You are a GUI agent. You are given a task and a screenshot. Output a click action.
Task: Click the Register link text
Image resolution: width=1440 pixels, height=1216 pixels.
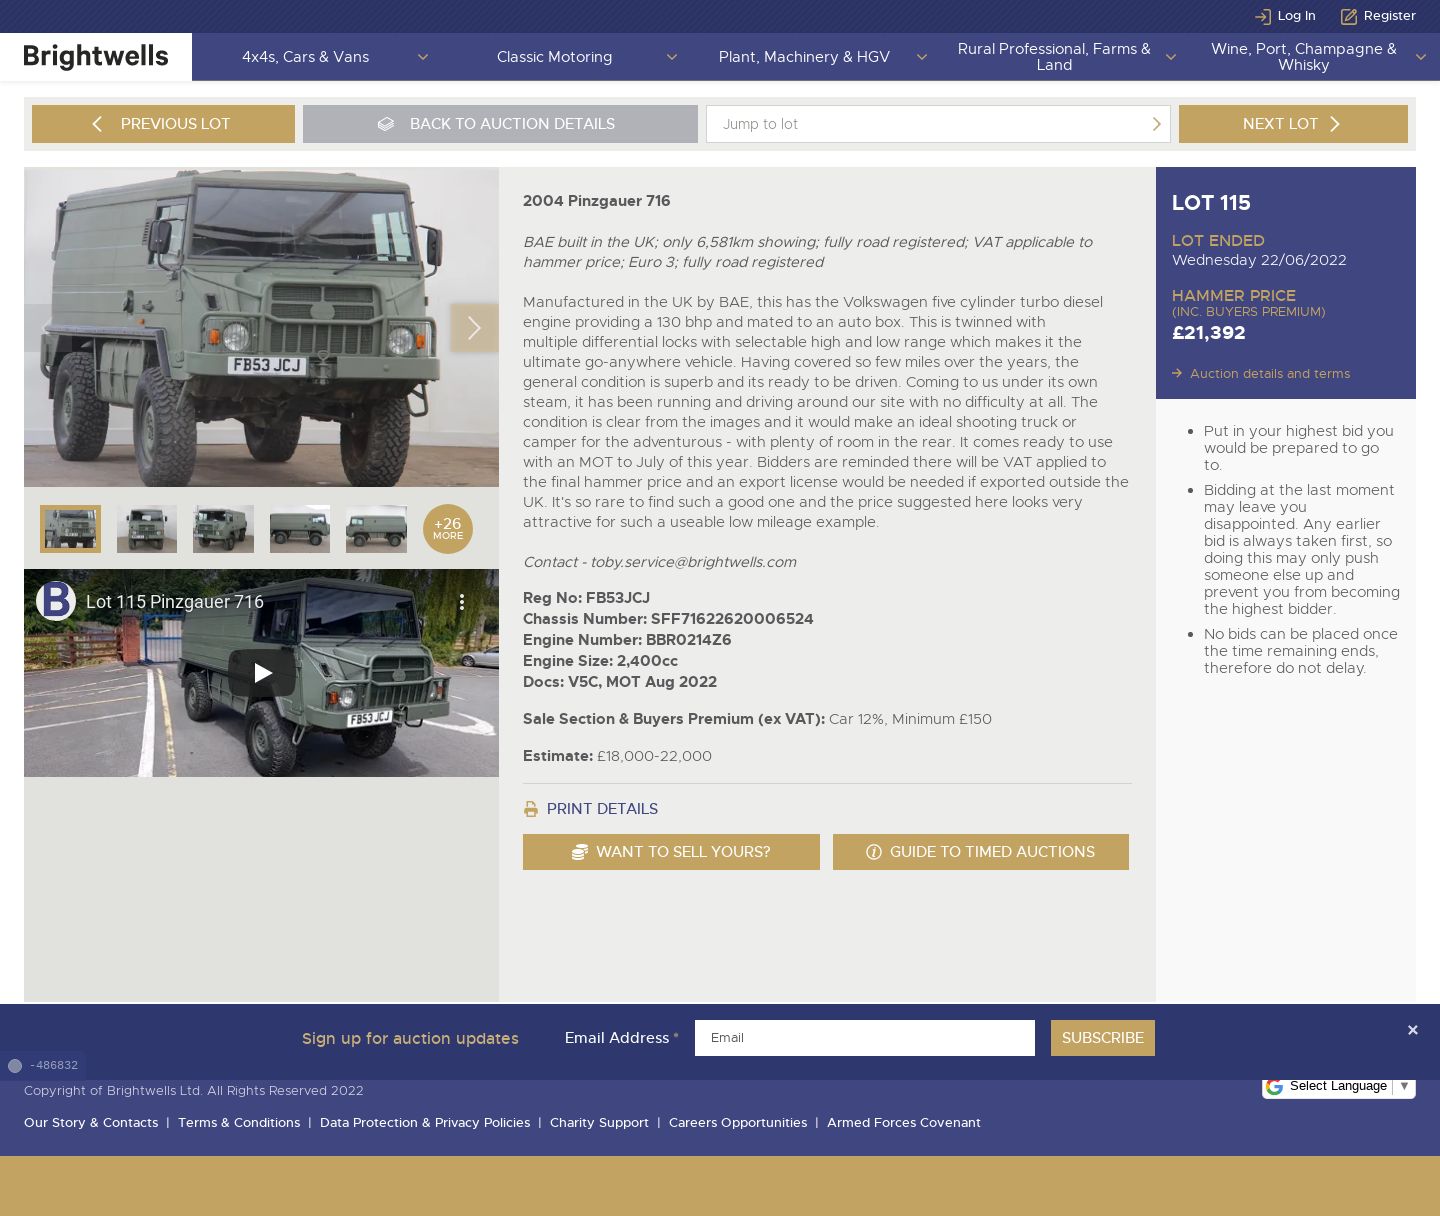(x=1390, y=16)
